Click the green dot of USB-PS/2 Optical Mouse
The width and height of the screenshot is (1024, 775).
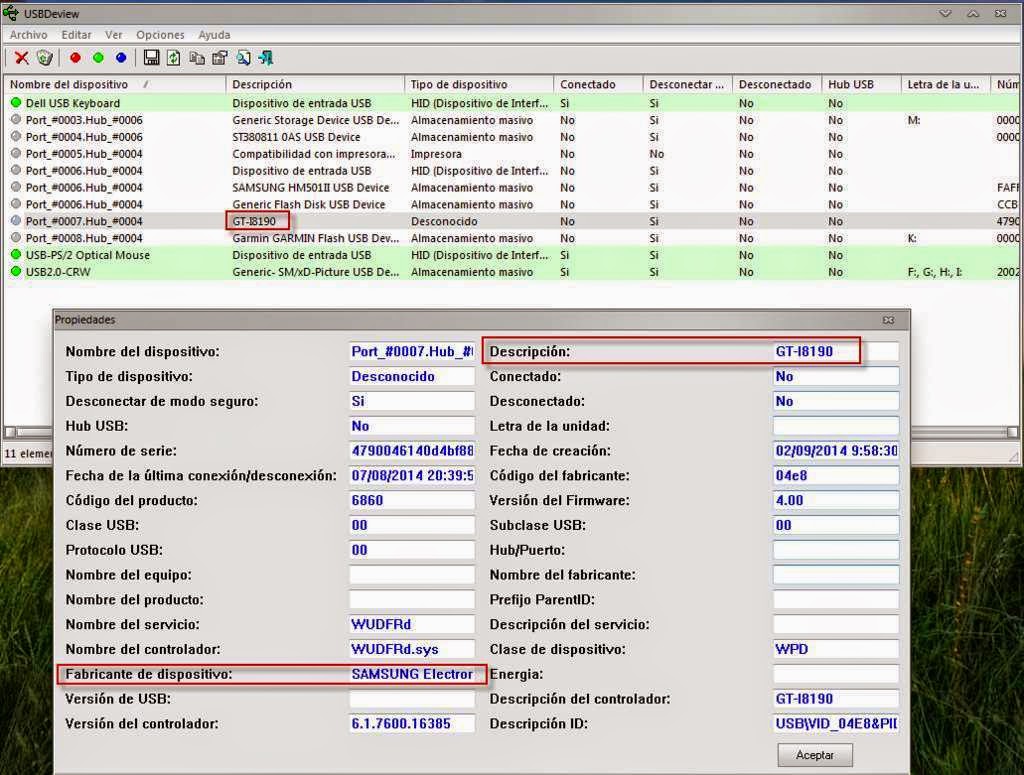pyautogui.click(x=16, y=255)
